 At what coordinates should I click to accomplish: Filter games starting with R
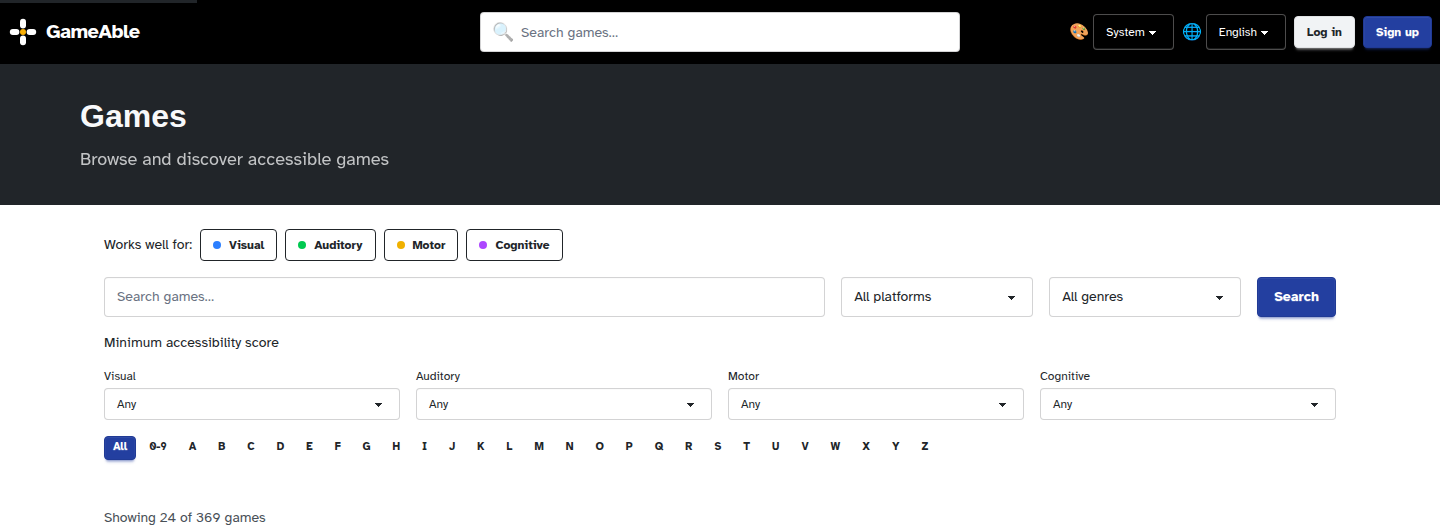tap(688, 447)
